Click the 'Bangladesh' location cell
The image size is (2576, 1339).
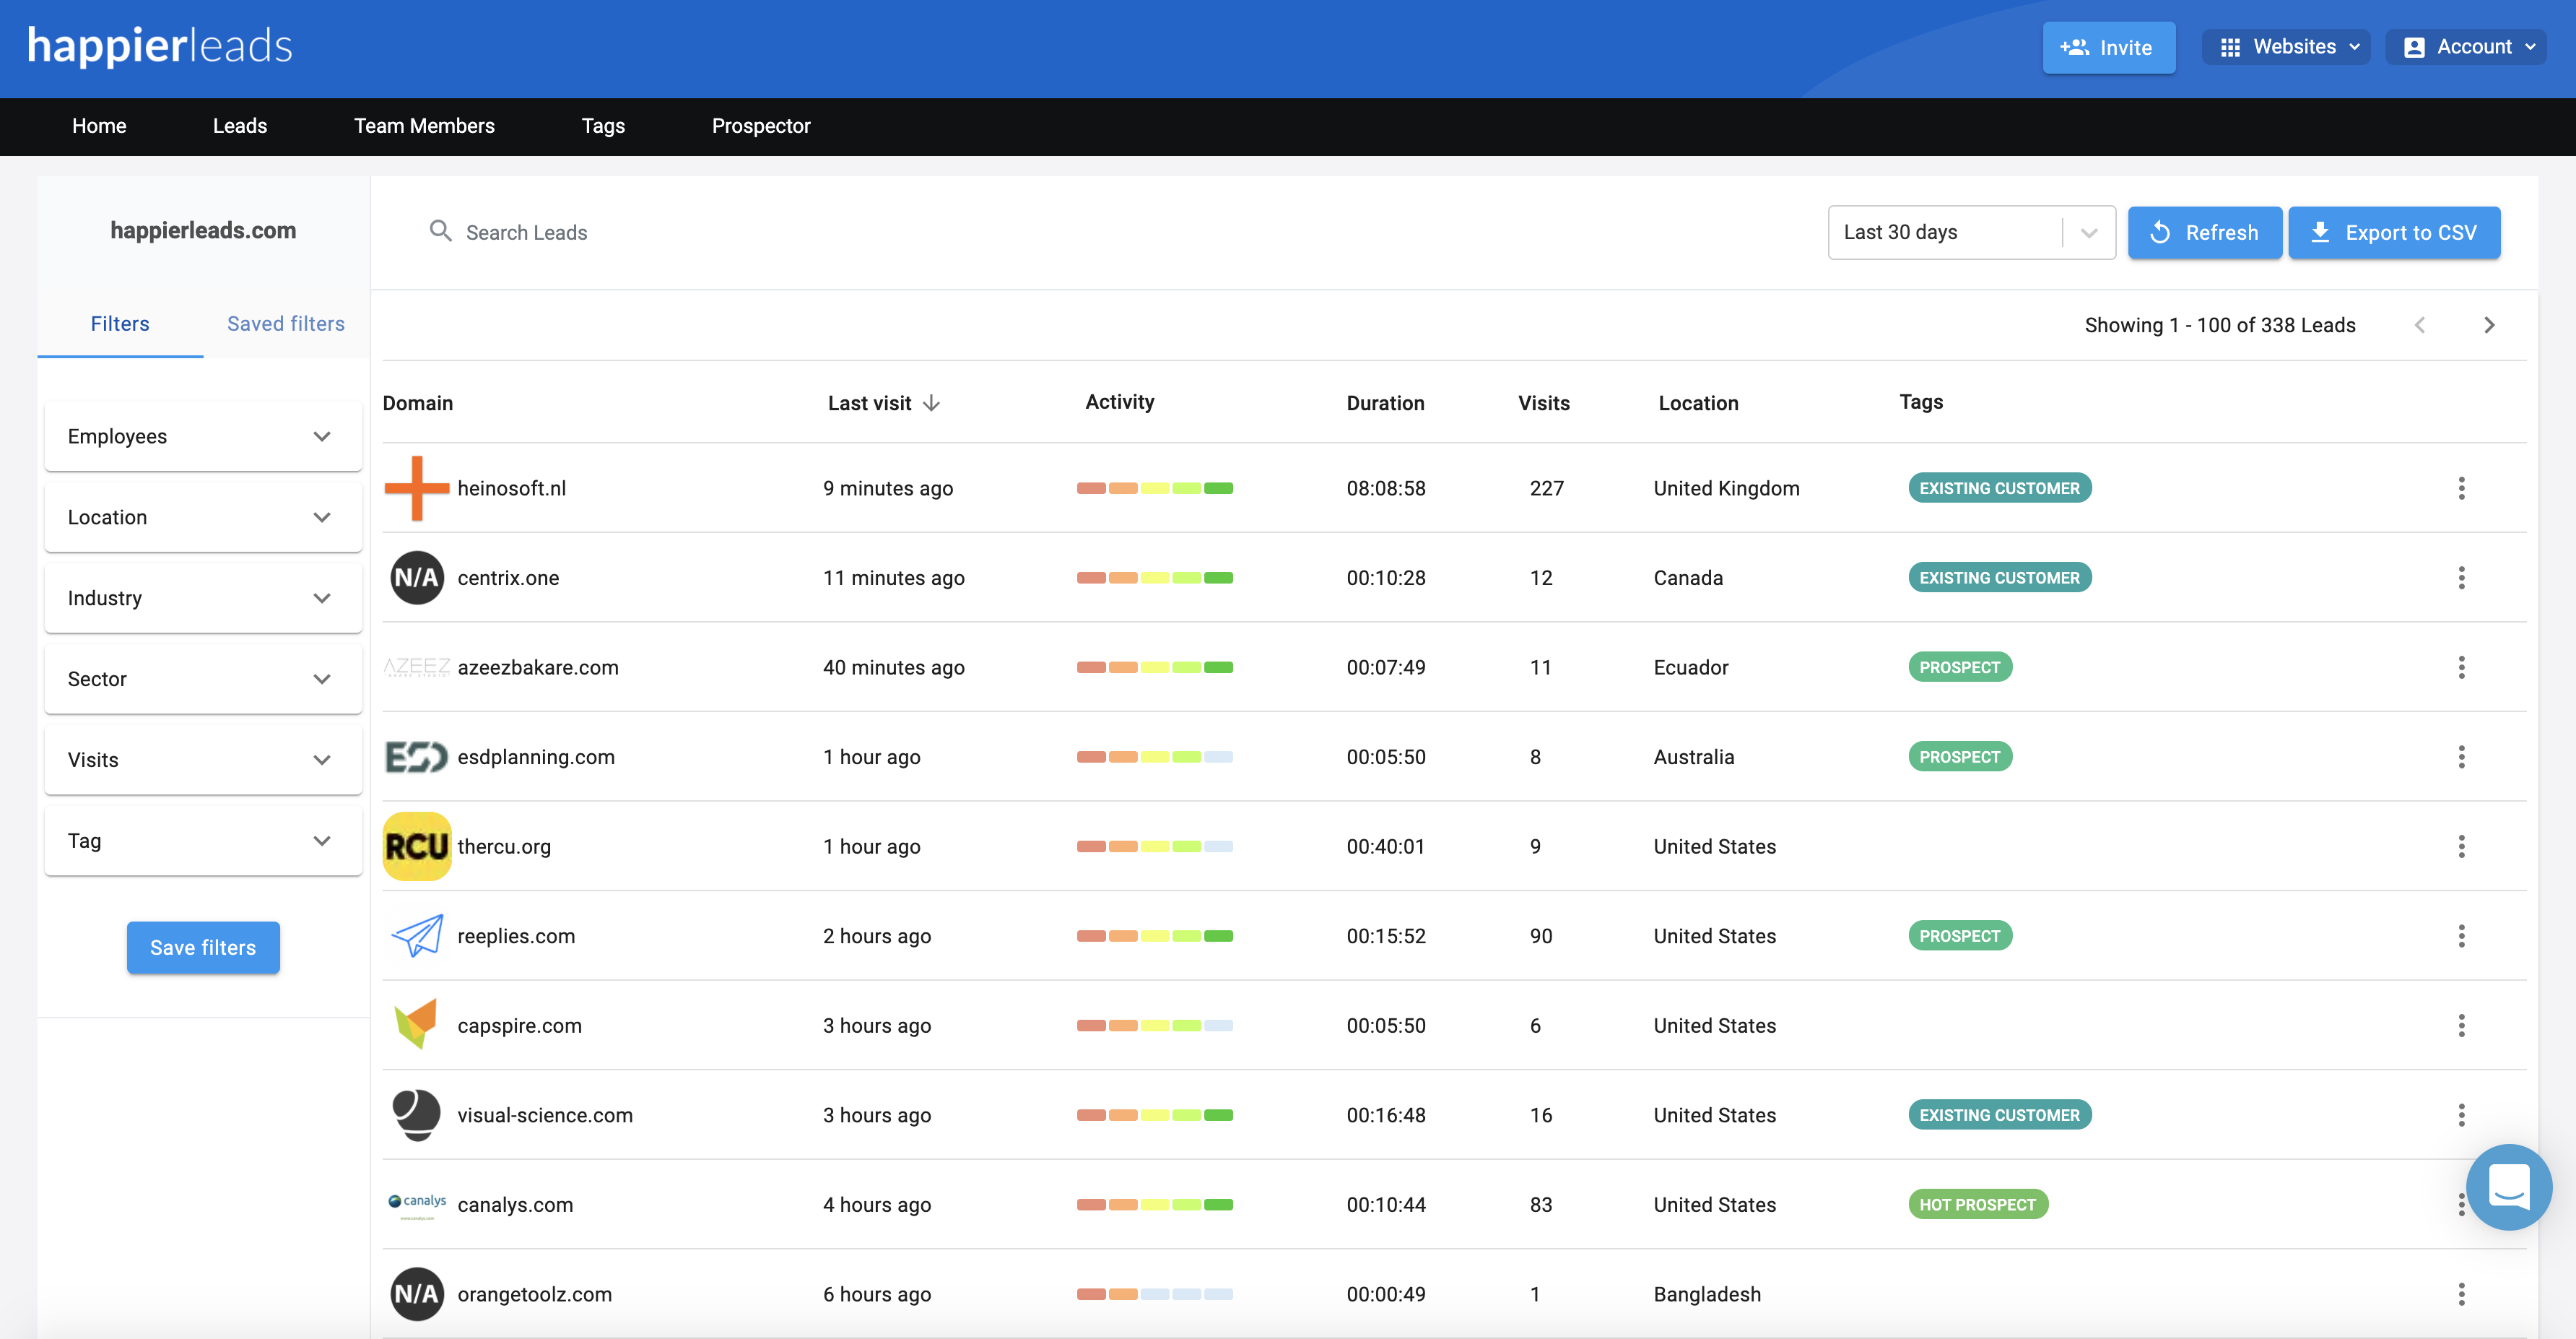click(x=1706, y=1294)
